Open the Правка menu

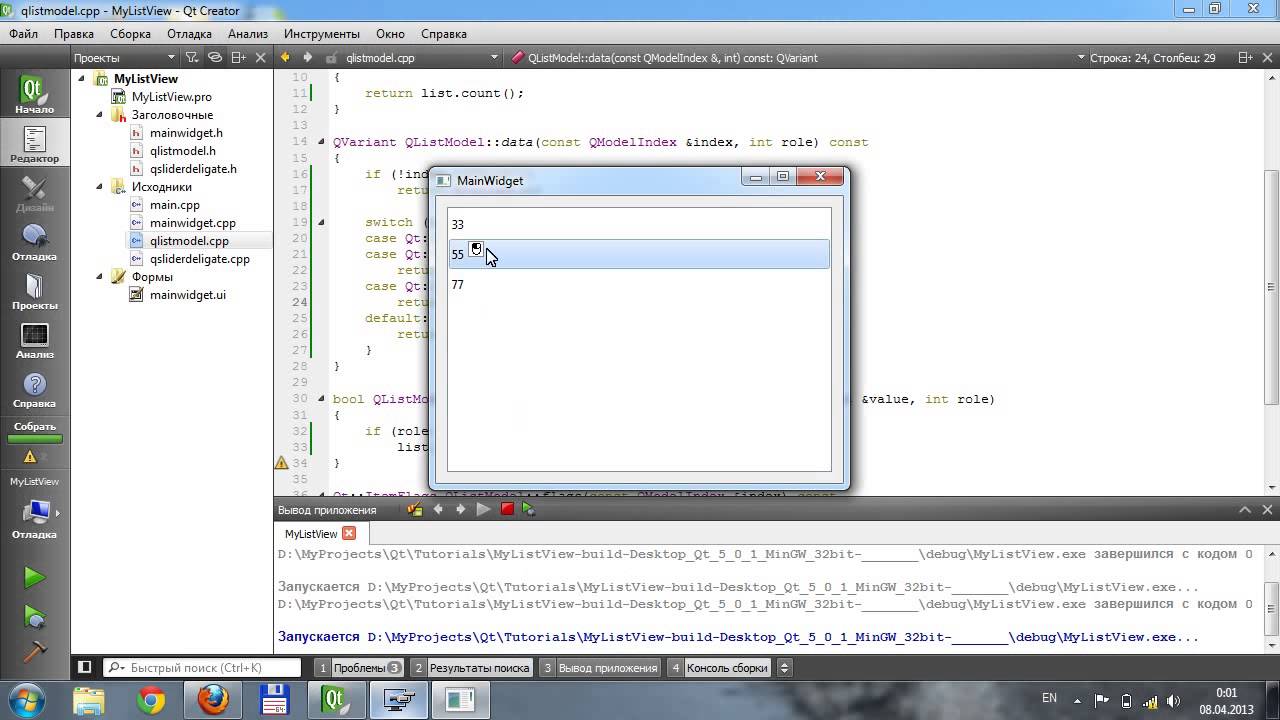click(x=74, y=34)
